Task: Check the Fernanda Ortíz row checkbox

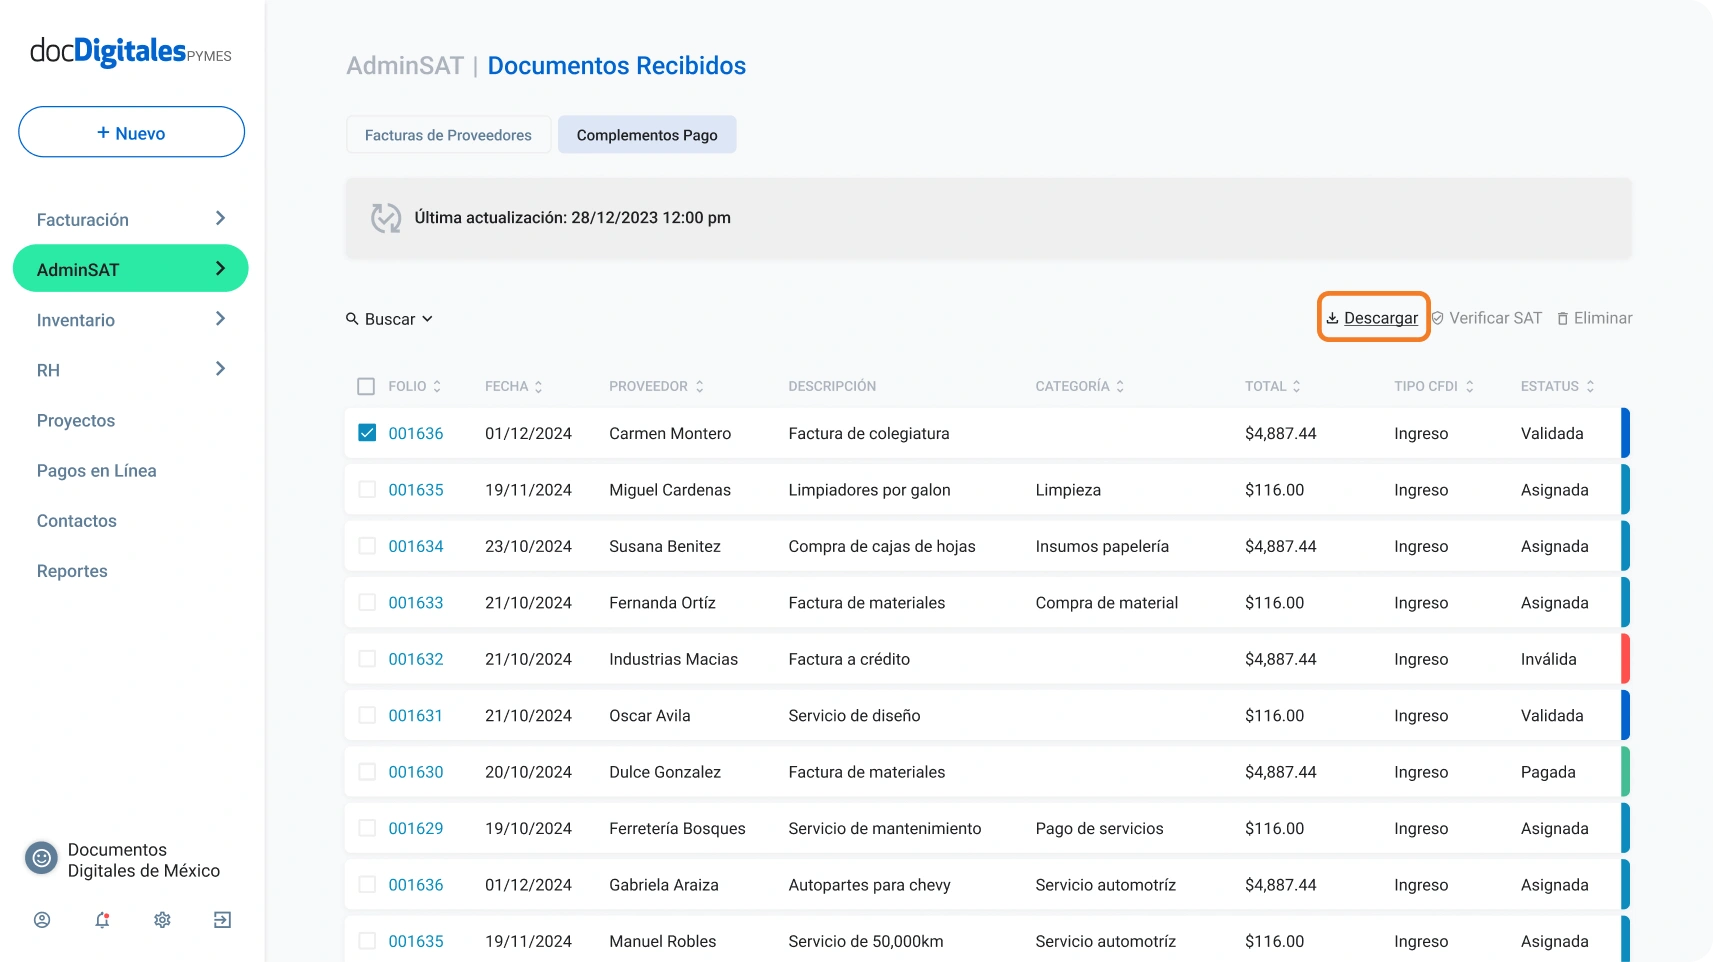Action: click(x=367, y=603)
